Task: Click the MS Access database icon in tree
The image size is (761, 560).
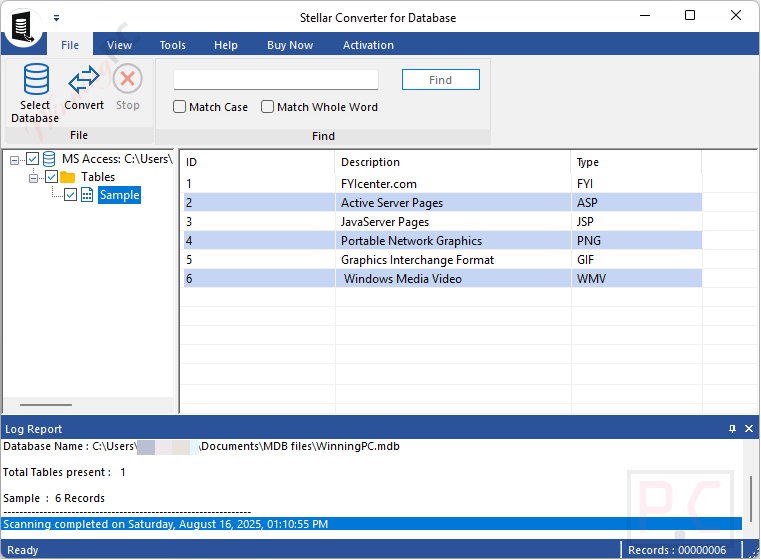Action: [x=49, y=159]
